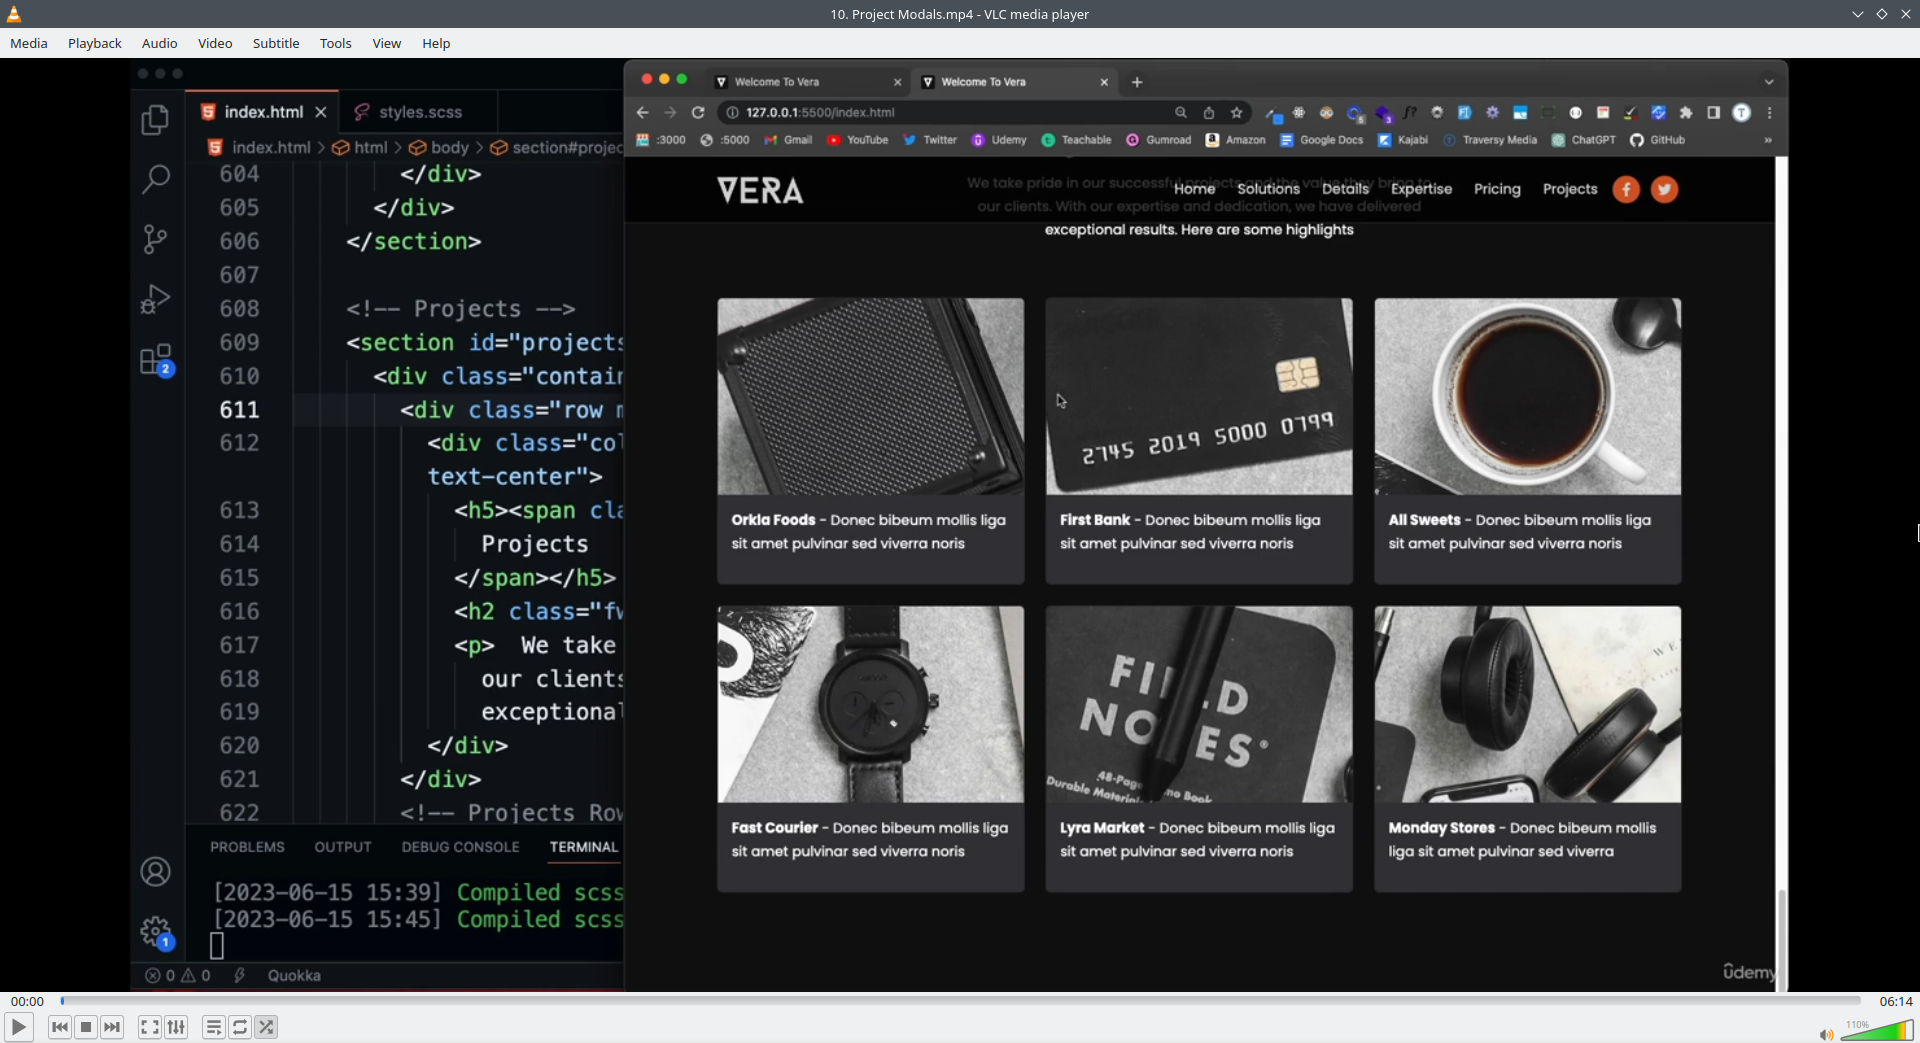Open VS Code Accounts icon
The height and width of the screenshot is (1043, 1920).
coord(155,872)
